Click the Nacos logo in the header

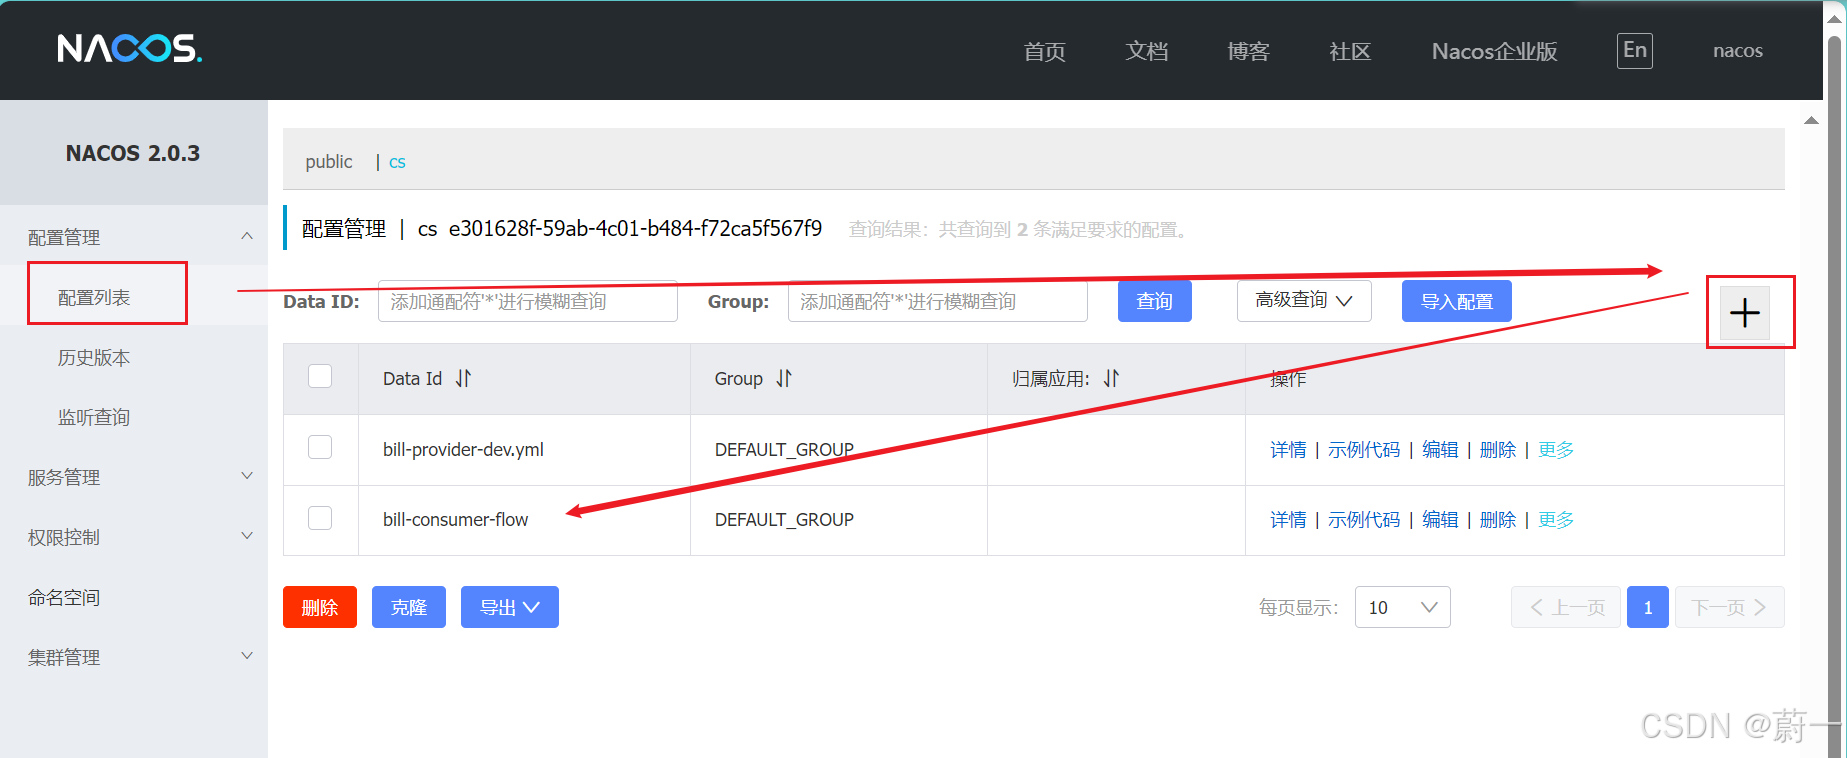[x=129, y=48]
